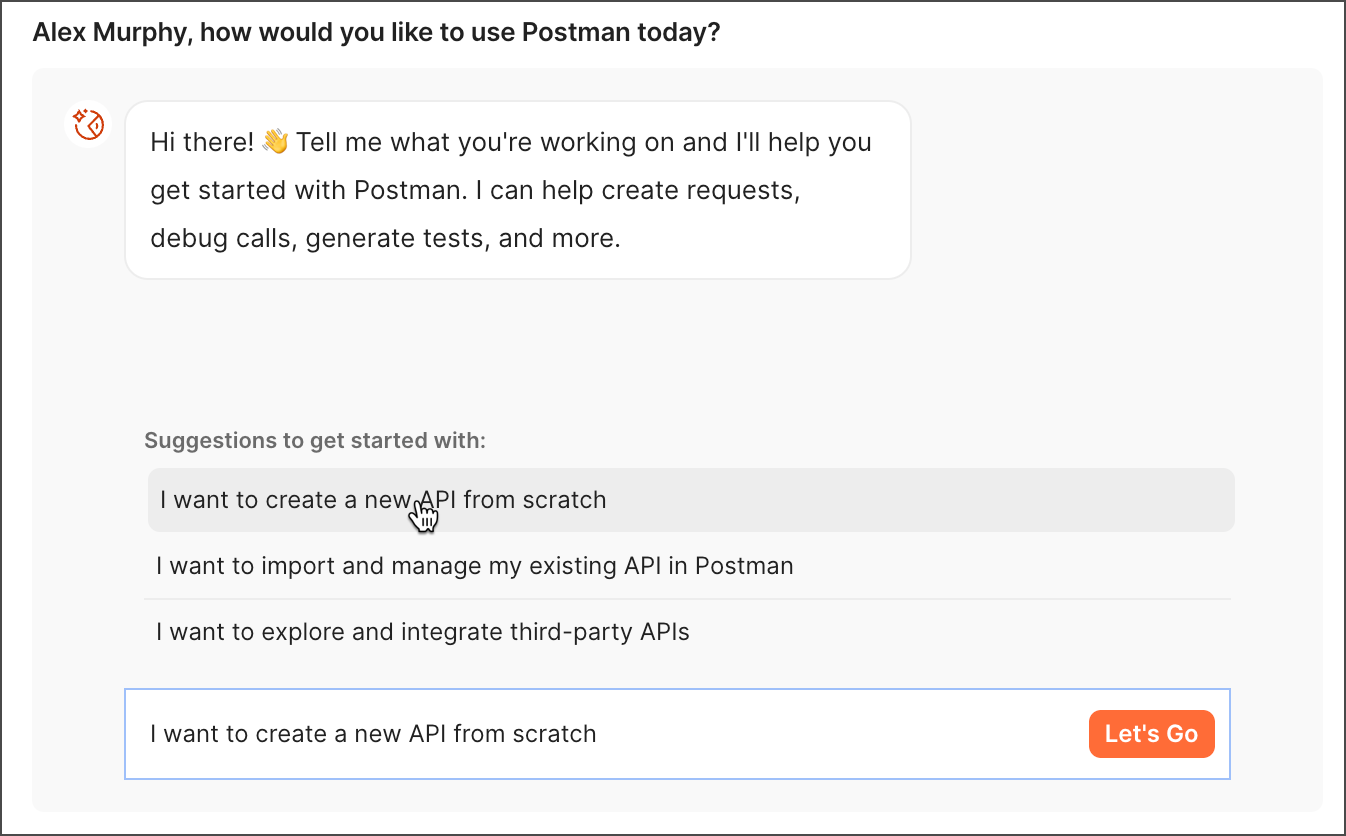Click the waving hand emoji in greeting
1346x836 pixels.
pyautogui.click(x=275, y=143)
